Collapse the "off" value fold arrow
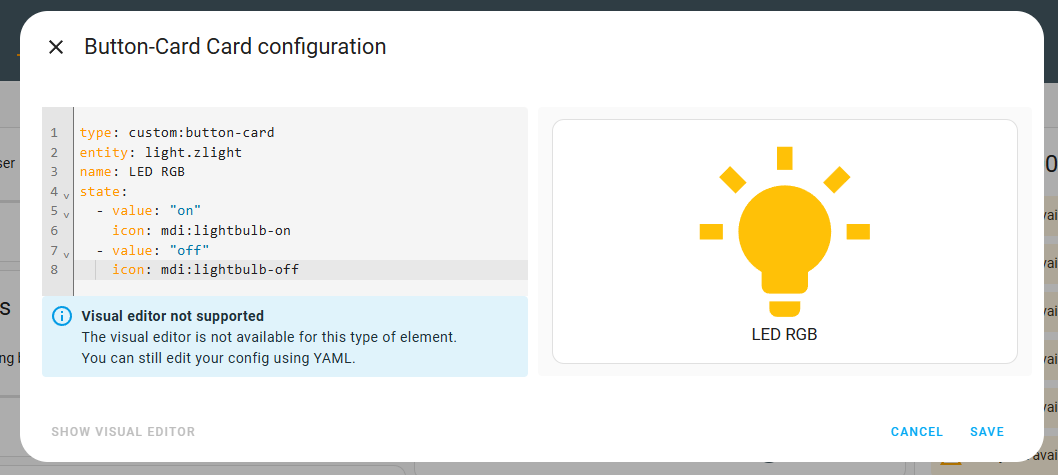1058x475 pixels. 66,254
